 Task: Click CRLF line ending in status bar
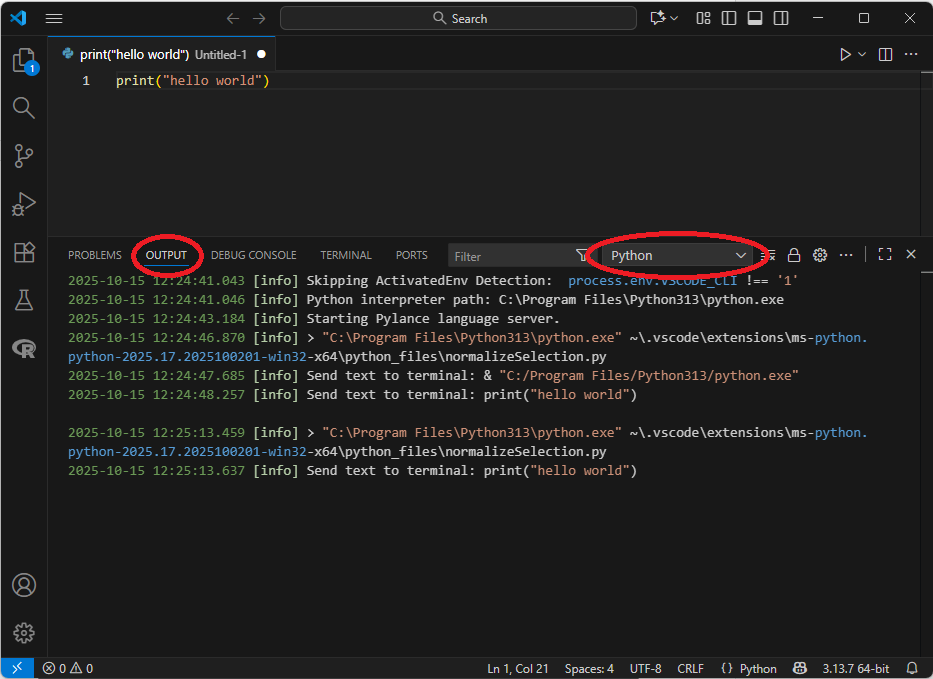pos(690,668)
